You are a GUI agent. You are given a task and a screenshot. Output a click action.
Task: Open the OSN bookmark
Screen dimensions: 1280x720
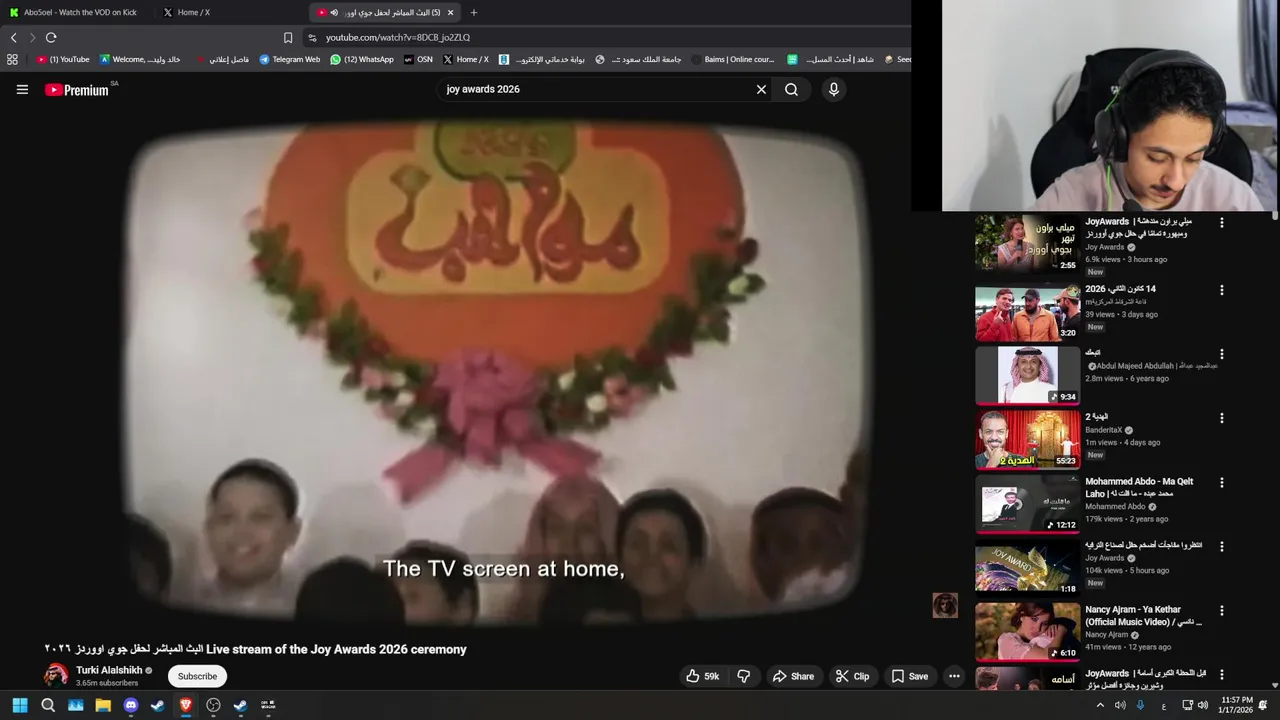(x=418, y=59)
